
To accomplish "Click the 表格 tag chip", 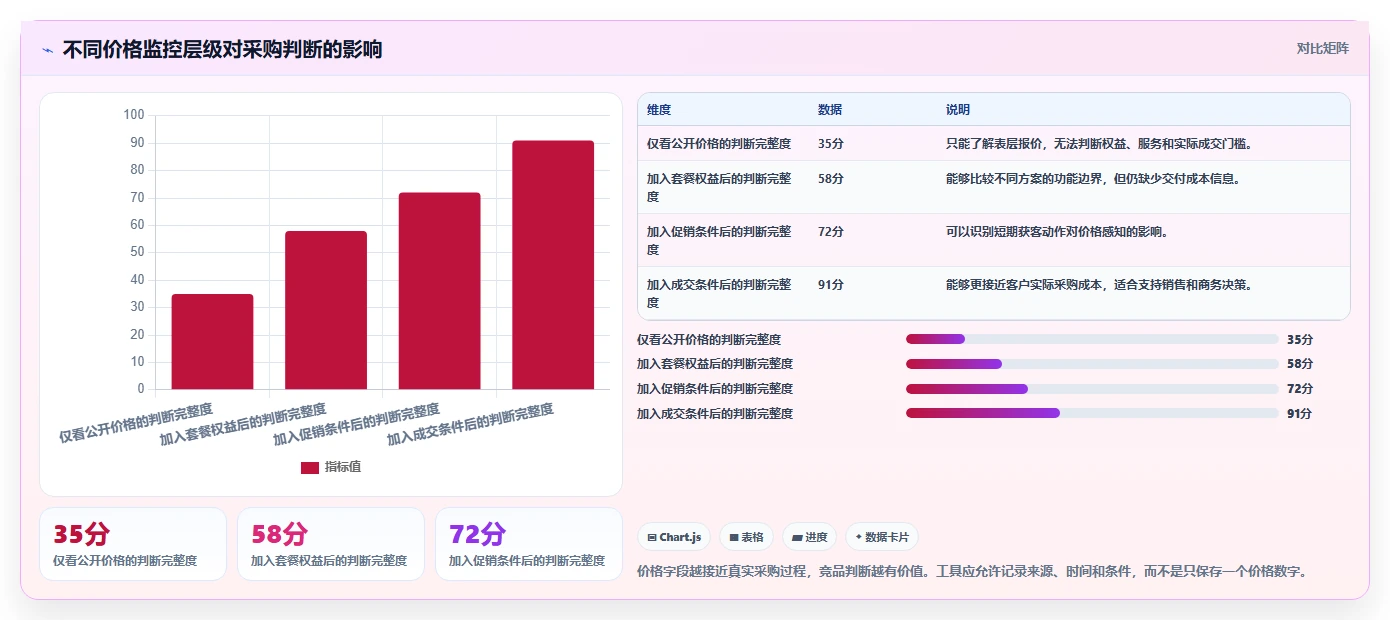I will [x=746, y=537].
